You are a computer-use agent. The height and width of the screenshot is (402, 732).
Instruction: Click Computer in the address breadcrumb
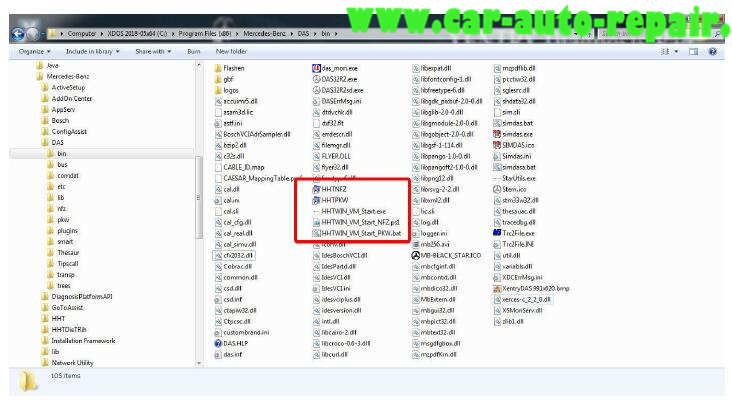pos(82,34)
